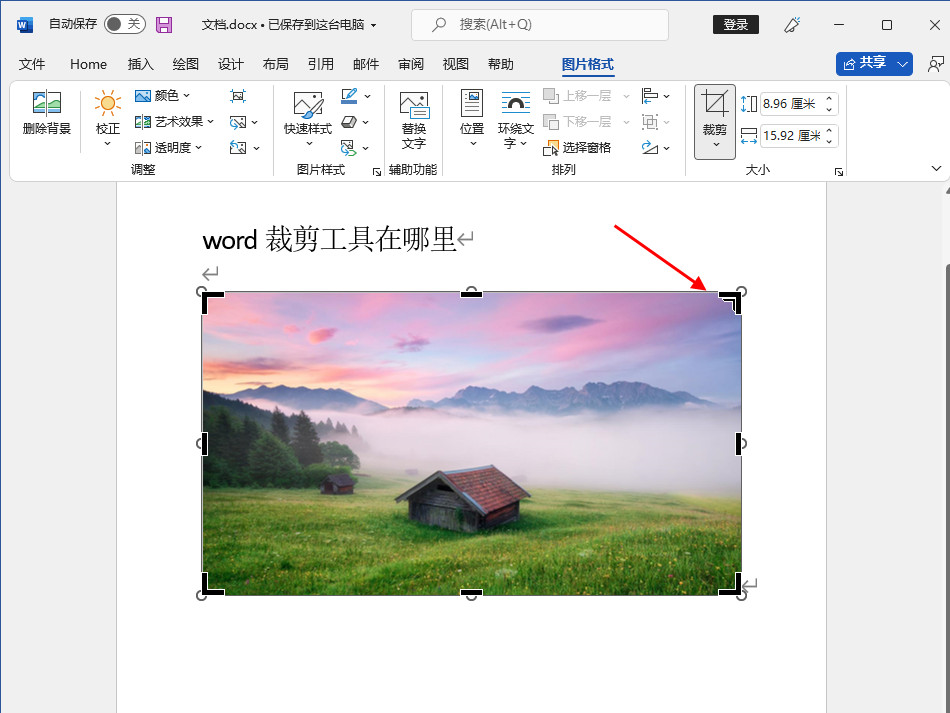
Task: Click the Picture Border pen icon
Action: [x=349, y=96]
